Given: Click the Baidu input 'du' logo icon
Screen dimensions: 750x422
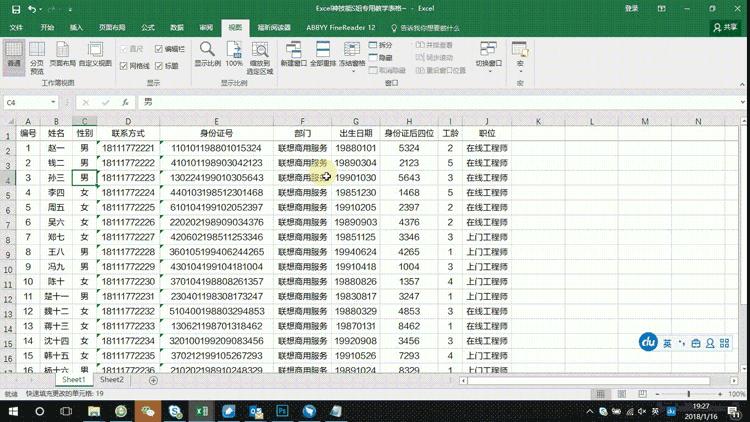Looking at the screenshot, I should pos(648,342).
